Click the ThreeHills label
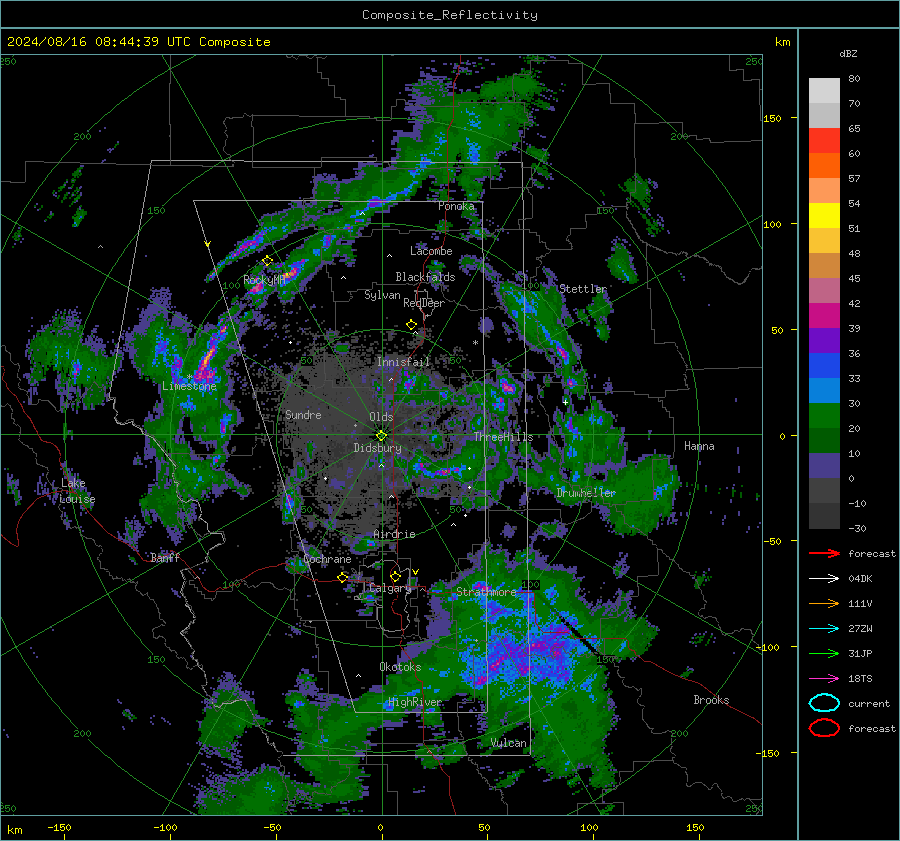 point(503,437)
